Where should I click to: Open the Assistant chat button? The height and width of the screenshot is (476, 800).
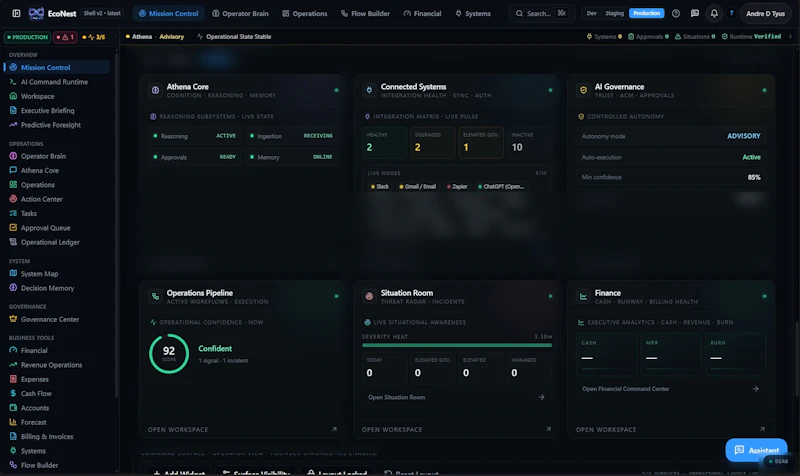click(756, 450)
